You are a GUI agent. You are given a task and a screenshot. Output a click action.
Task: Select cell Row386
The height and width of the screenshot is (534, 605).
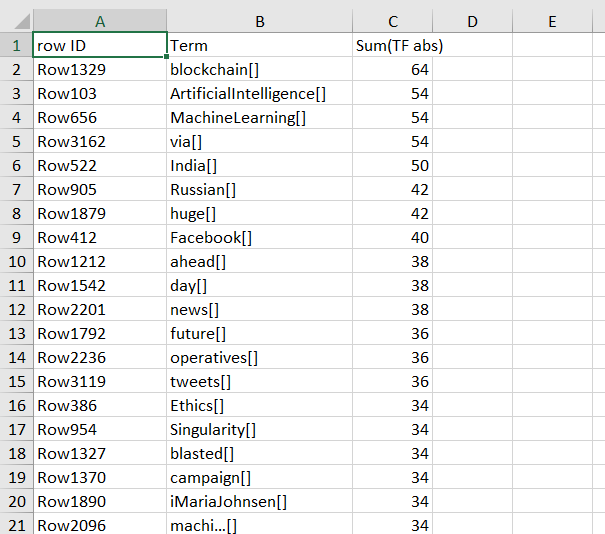(x=100, y=406)
